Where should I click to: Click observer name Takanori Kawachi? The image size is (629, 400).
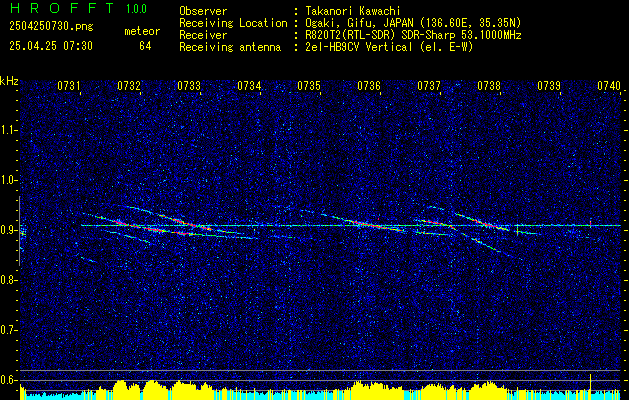coord(353,11)
